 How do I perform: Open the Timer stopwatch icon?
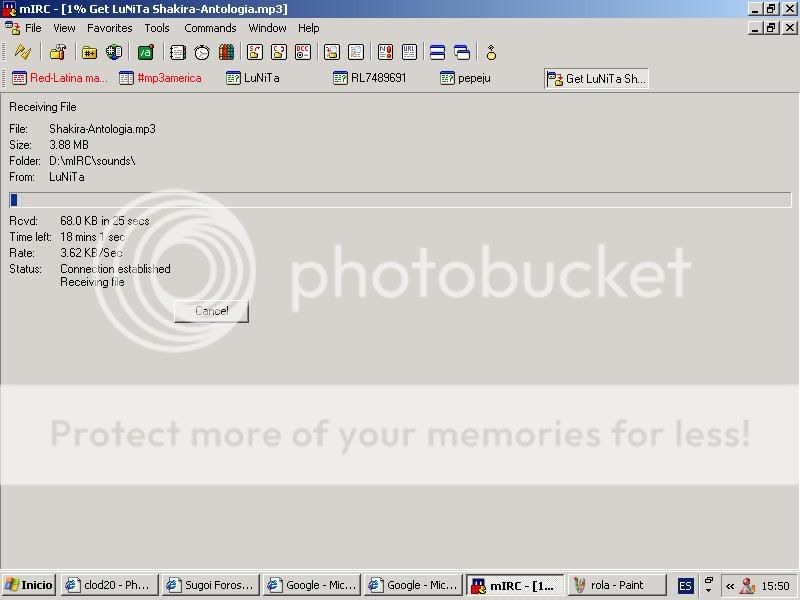pyautogui.click(x=202, y=52)
